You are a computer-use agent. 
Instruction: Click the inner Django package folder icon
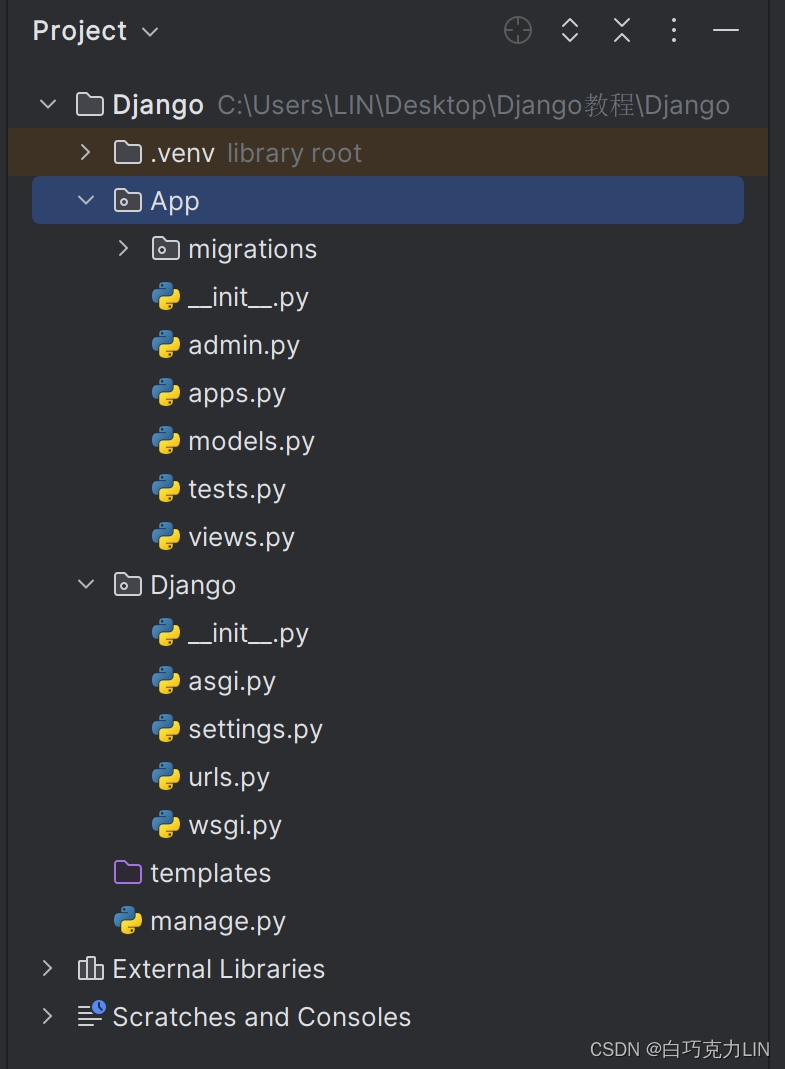pyautogui.click(x=128, y=585)
